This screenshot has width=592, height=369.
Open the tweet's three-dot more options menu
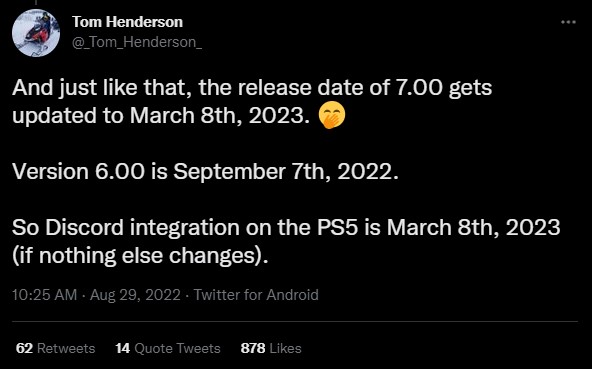568,22
